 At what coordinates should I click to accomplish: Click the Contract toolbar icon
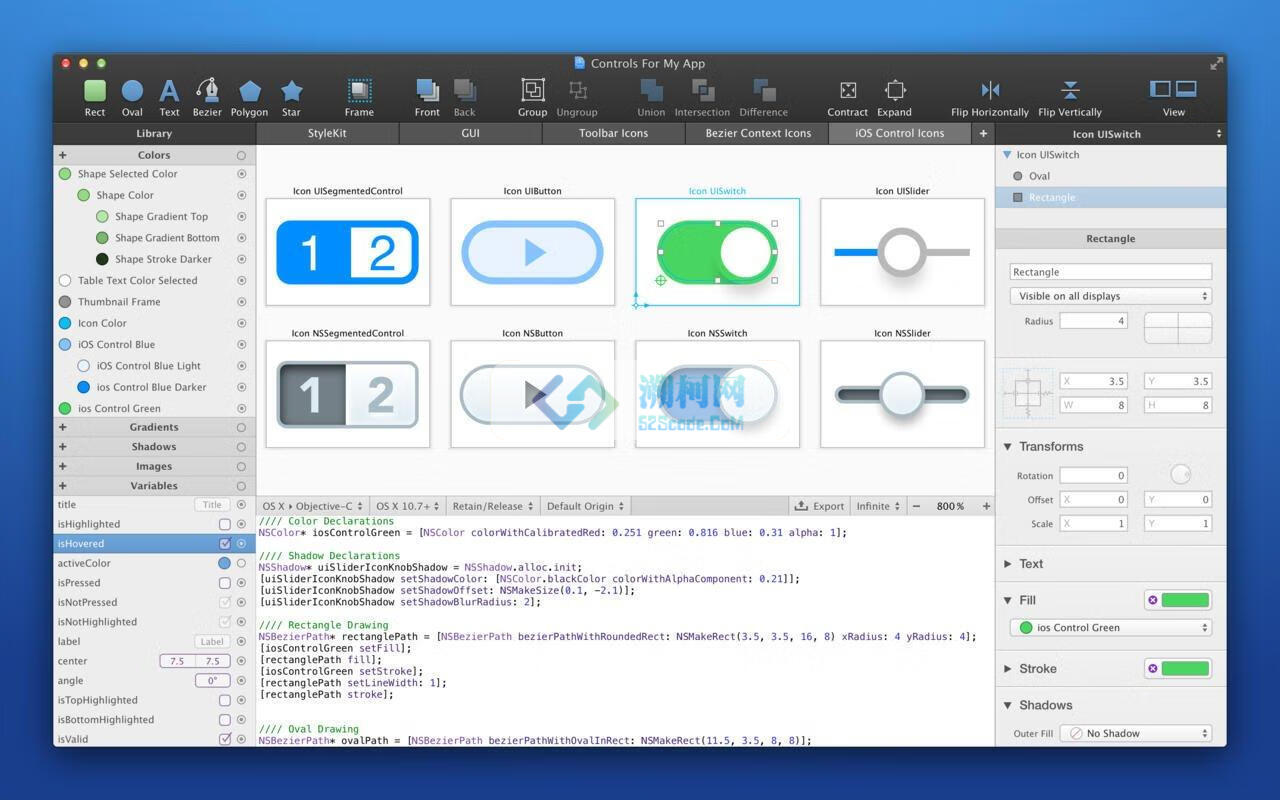848,91
